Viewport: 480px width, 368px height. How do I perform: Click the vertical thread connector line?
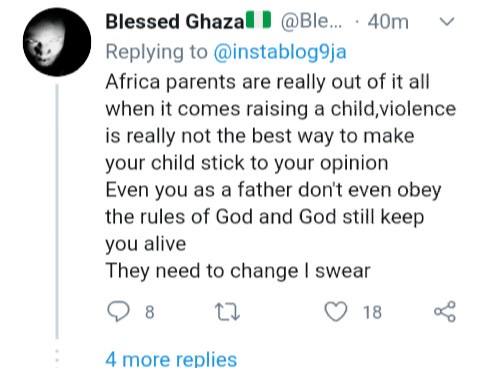point(57,212)
